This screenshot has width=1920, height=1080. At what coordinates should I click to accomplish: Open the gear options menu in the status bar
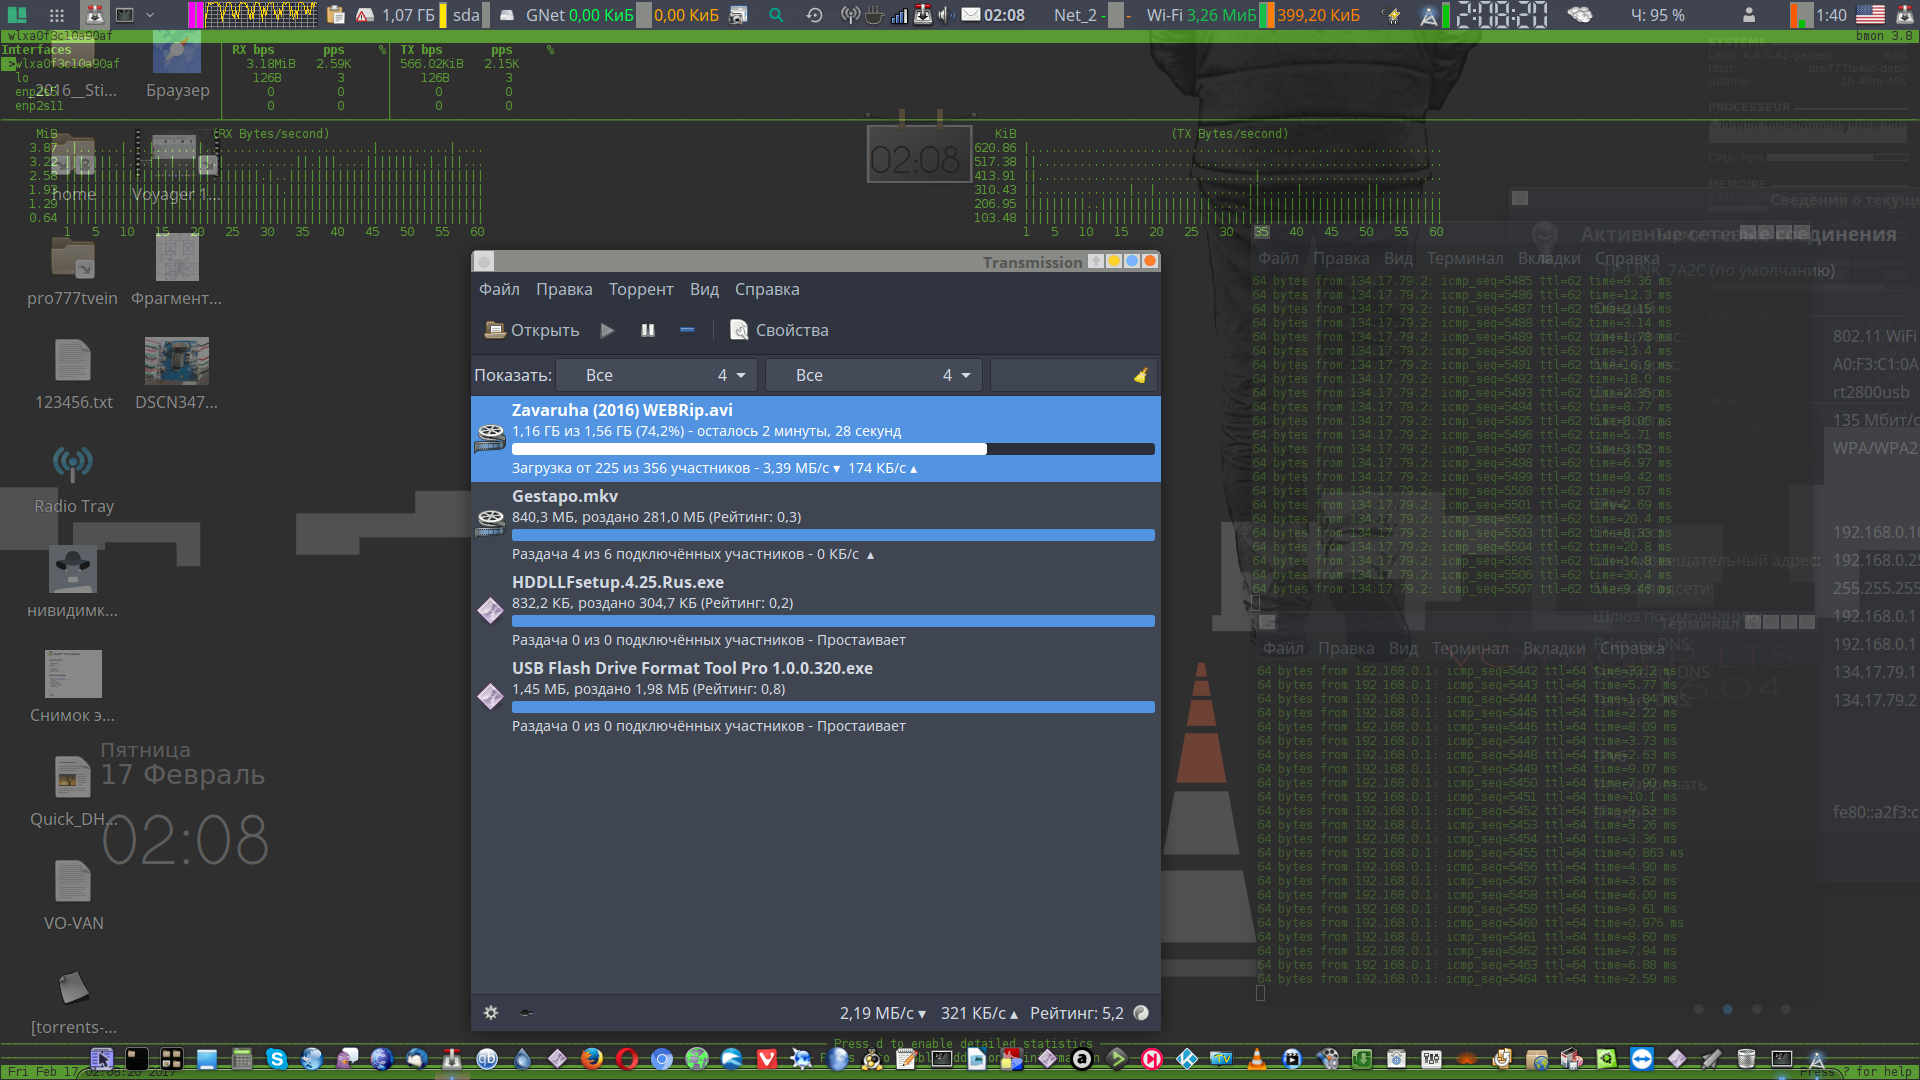click(x=491, y=1013)
